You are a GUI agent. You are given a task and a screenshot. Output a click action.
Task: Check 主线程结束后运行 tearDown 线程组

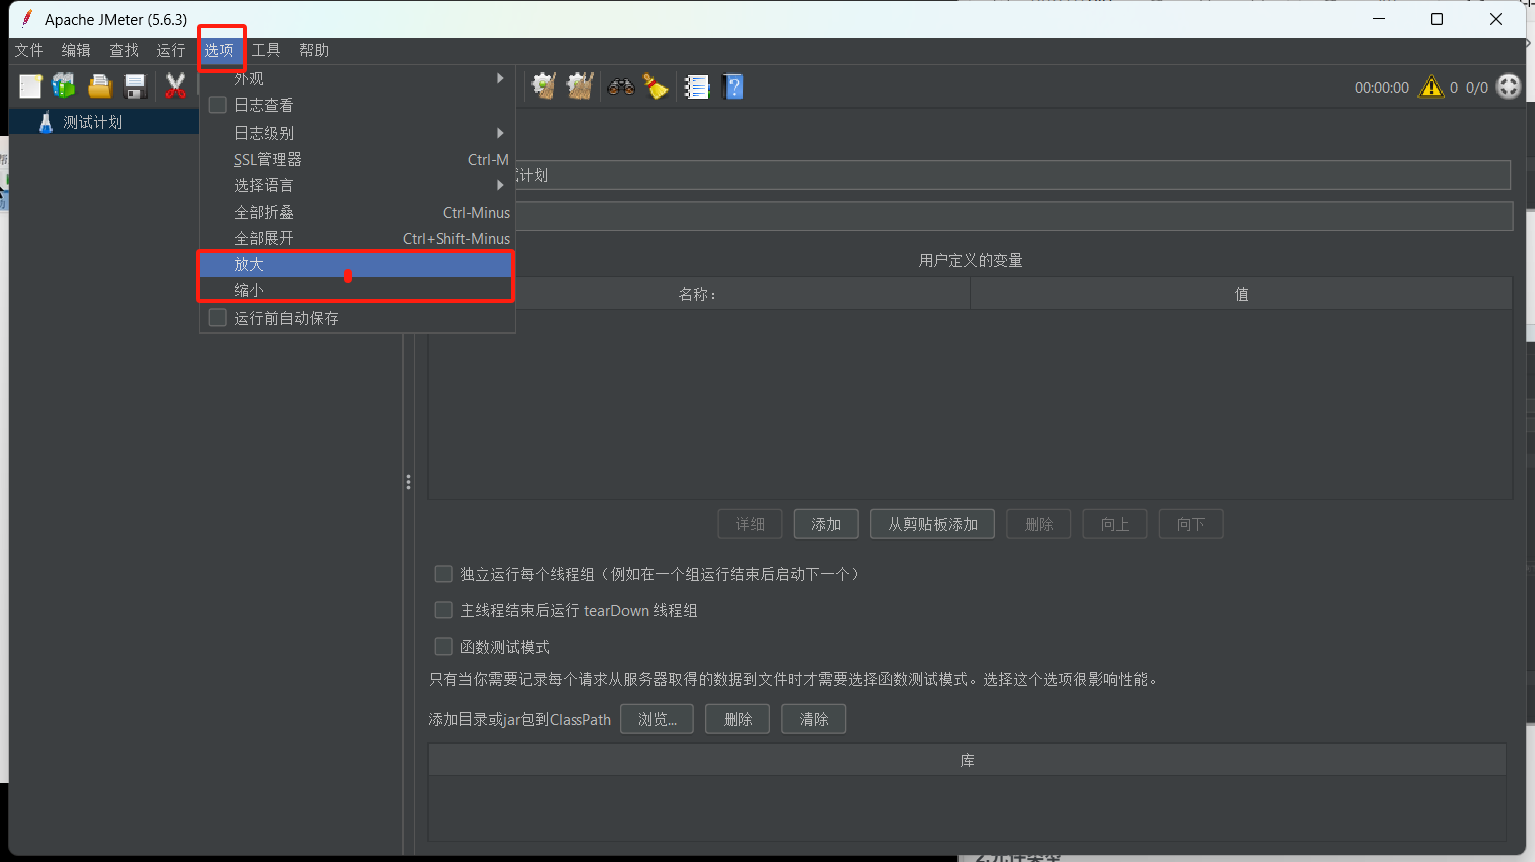(443, 610)
